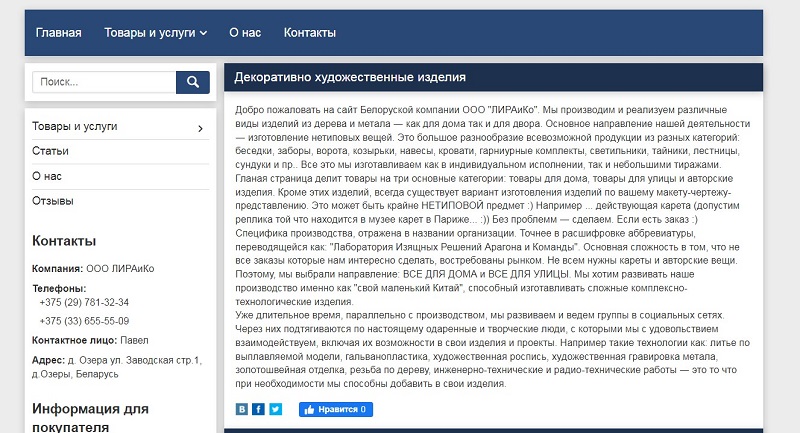
Task: Open Отзывы in the sidebar
Action: coord(53,201)
